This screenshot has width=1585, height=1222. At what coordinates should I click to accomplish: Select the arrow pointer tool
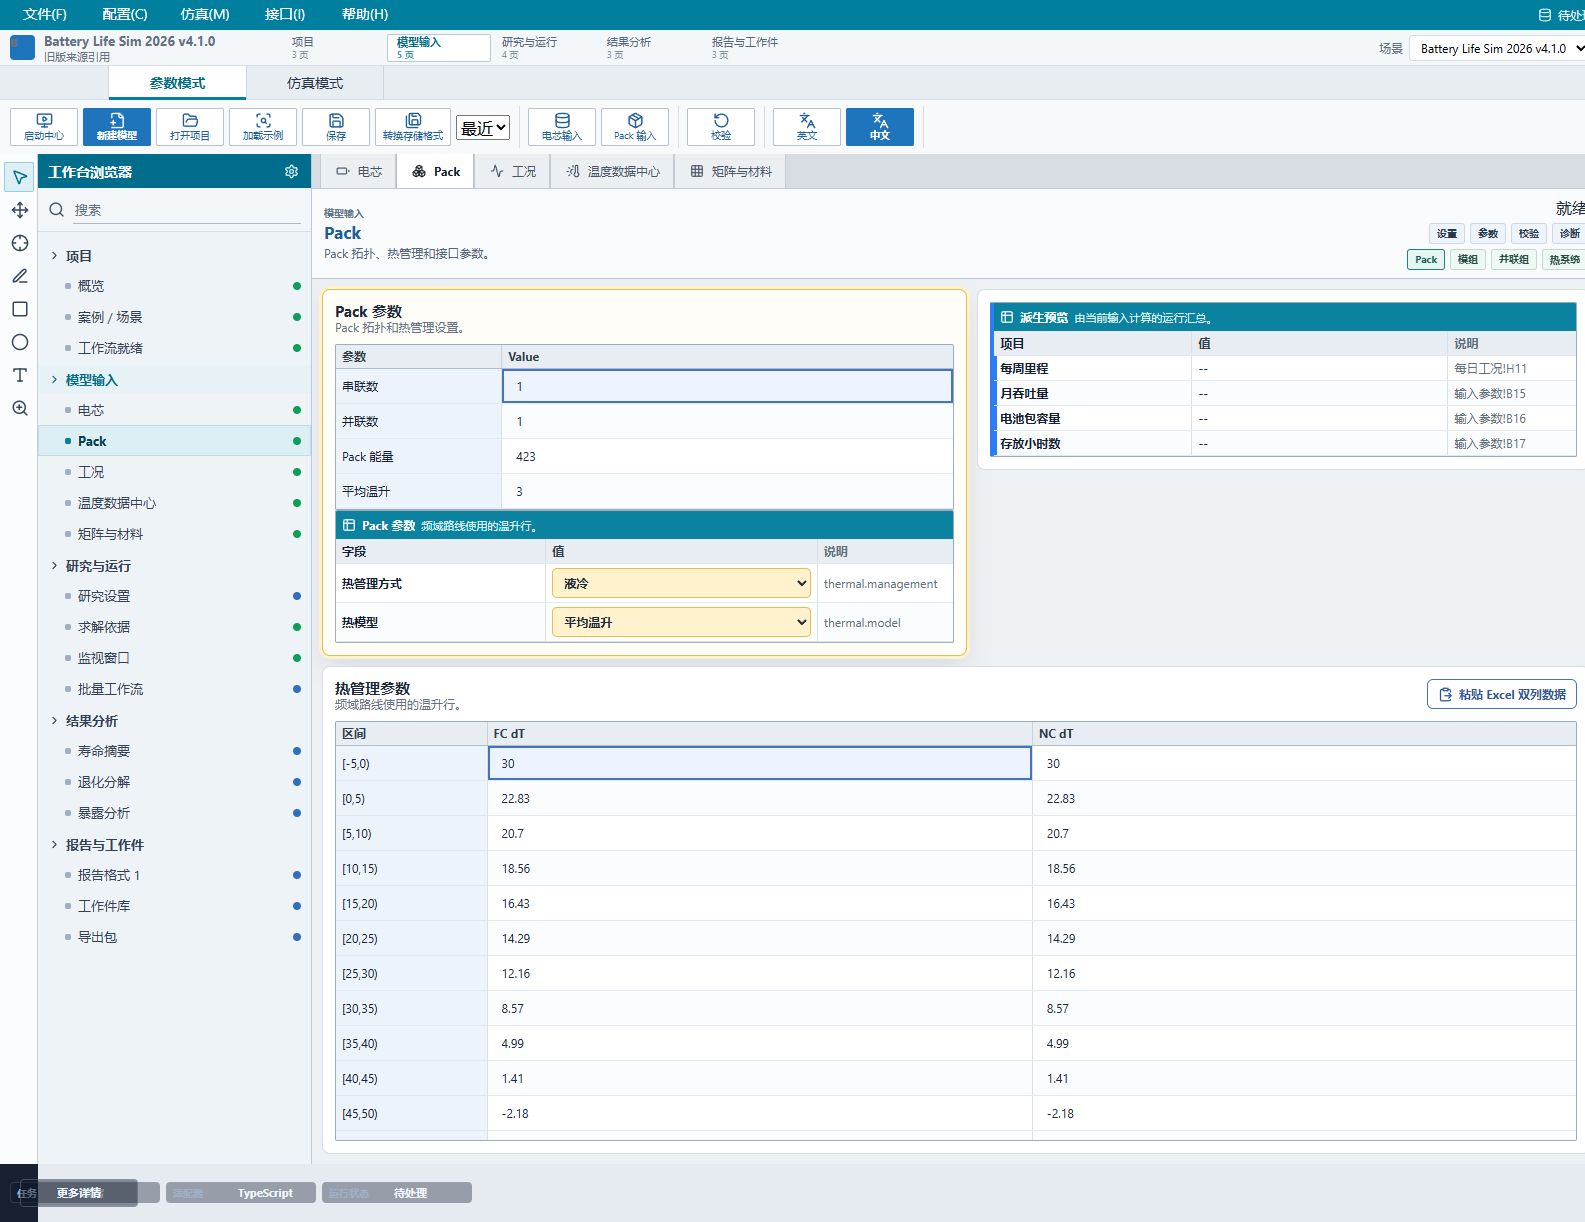pos(19,177)
